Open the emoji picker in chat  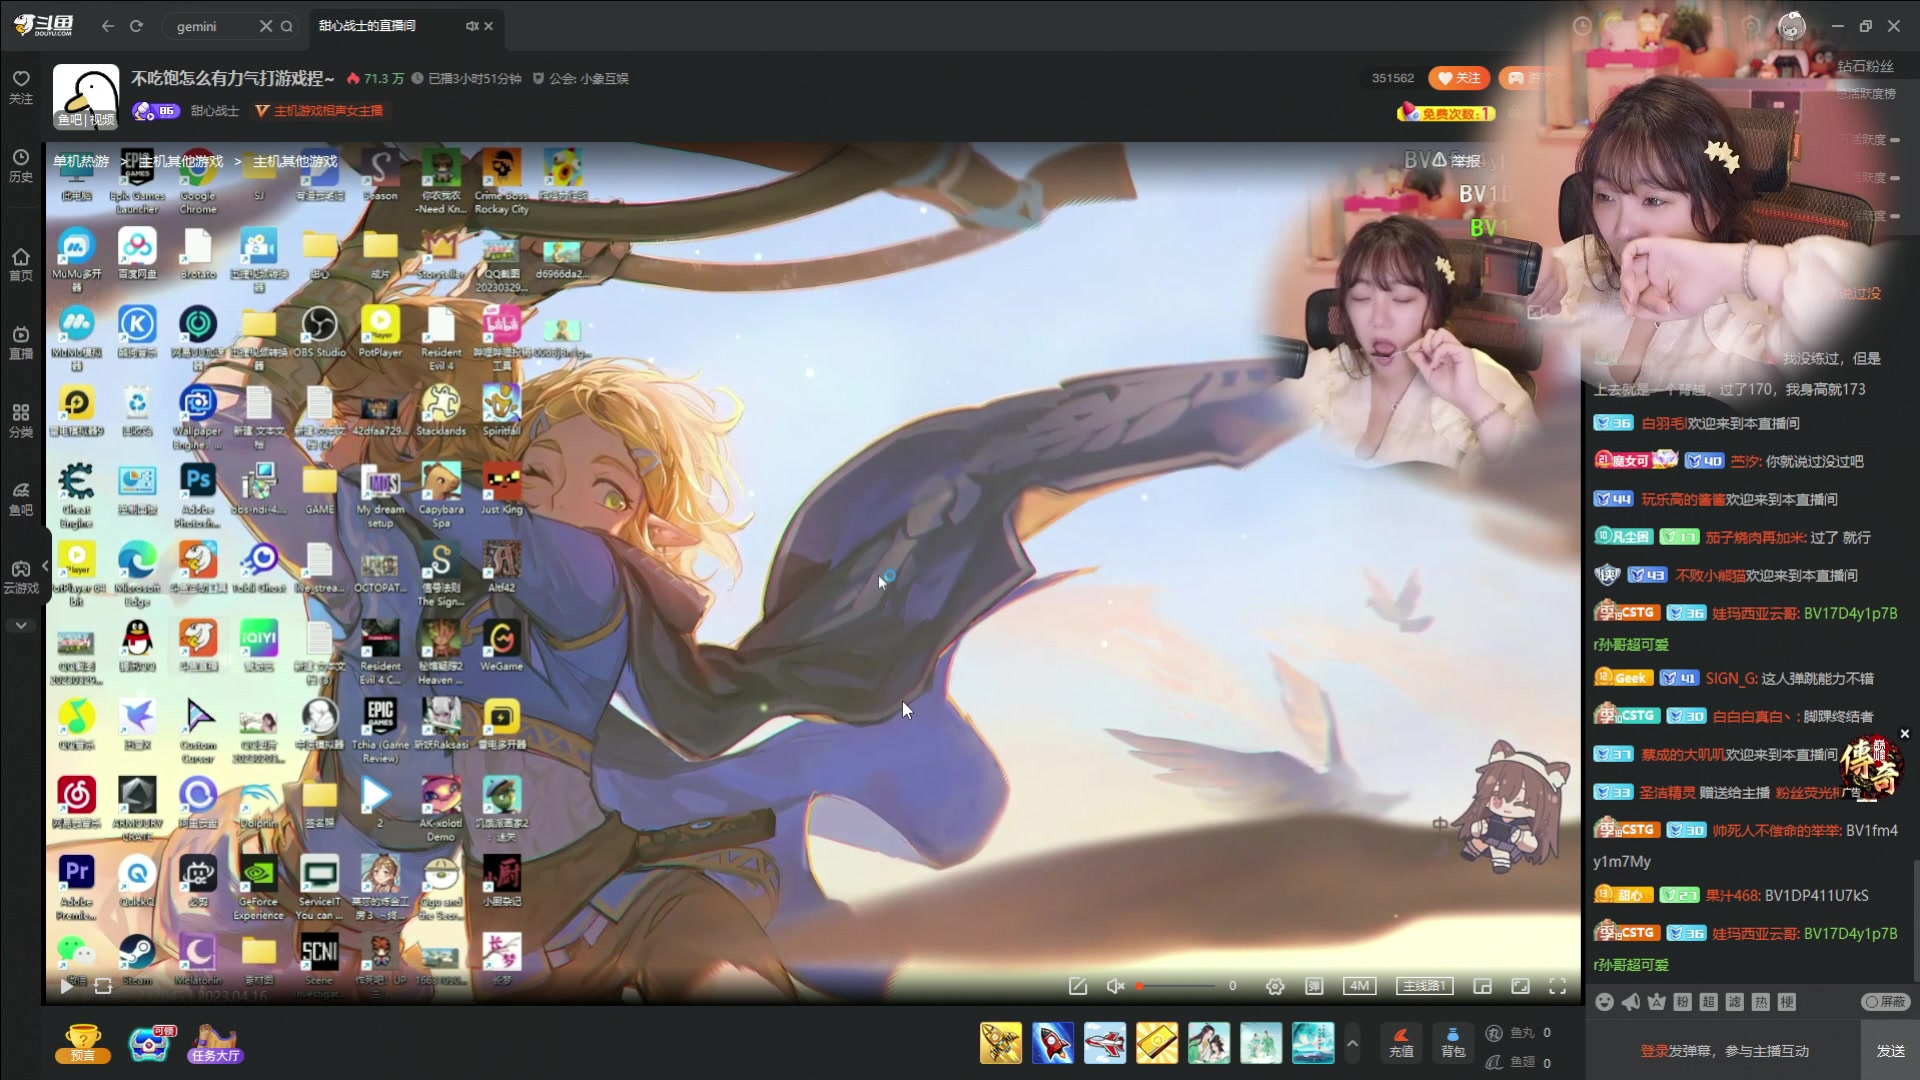(1605, 1002)
